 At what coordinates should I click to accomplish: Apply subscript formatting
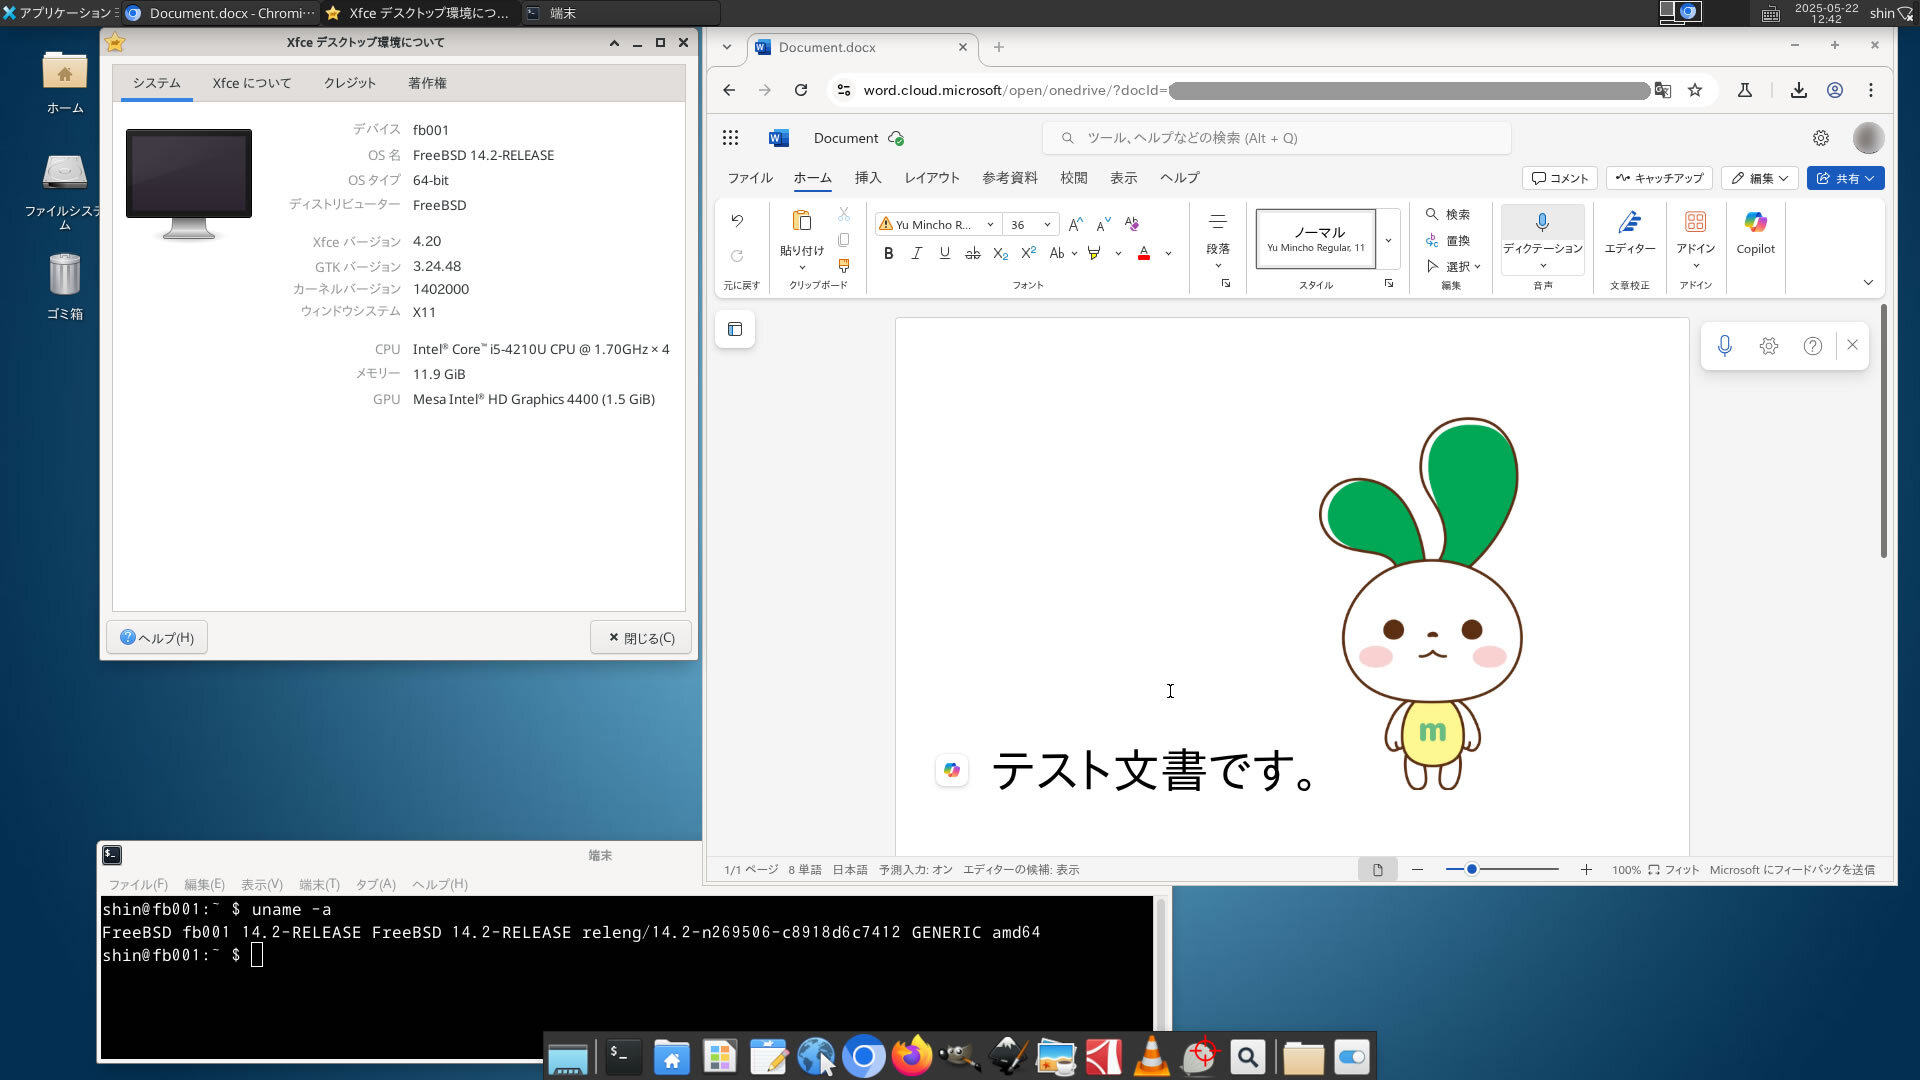point(1000,254)
